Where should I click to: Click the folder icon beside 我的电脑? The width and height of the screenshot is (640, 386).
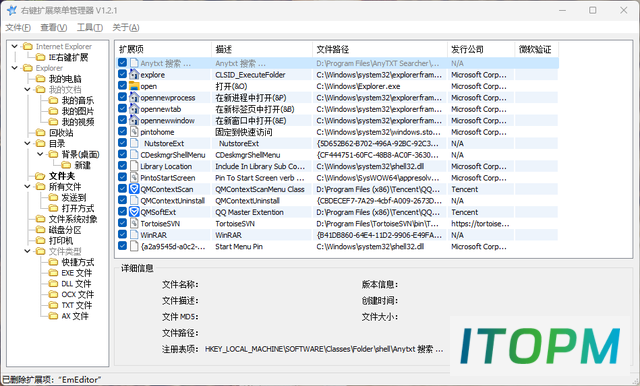pyautogui.click(x=40, y=78)
